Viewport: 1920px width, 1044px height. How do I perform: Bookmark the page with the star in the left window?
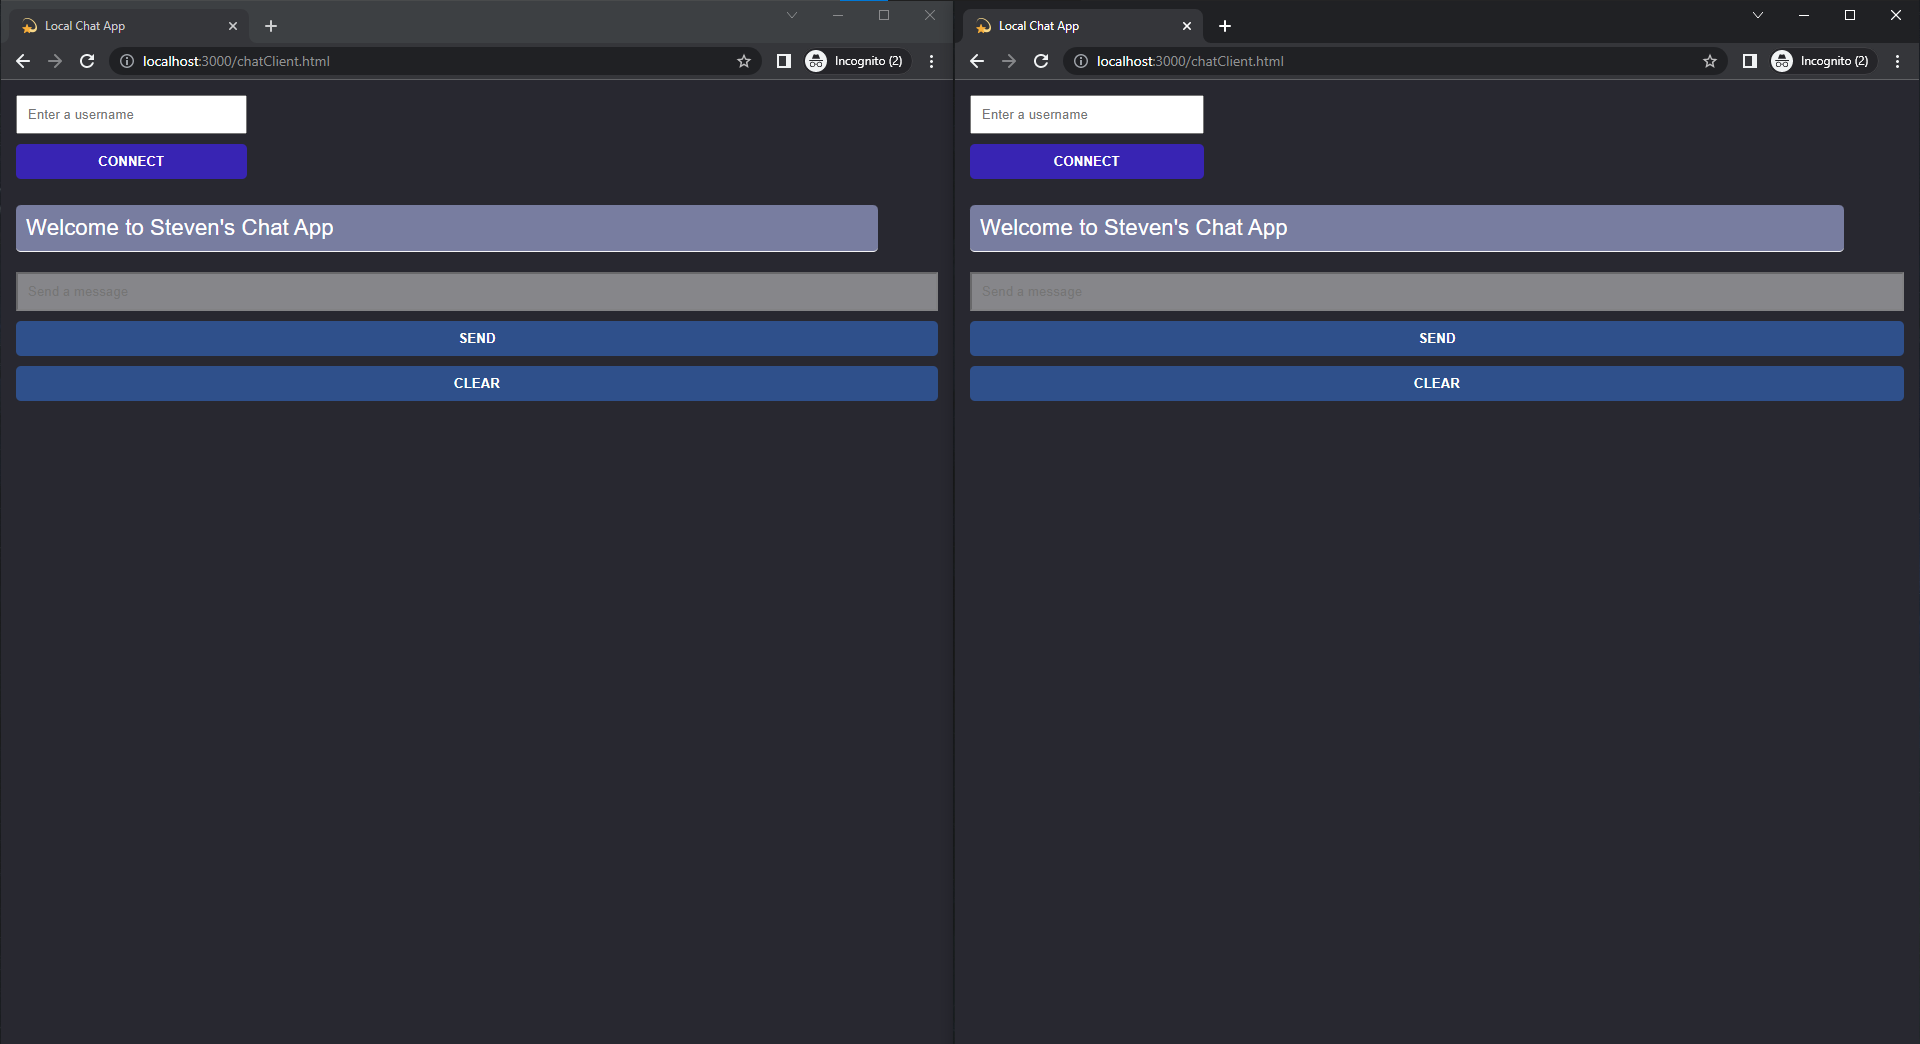(744, 61)
